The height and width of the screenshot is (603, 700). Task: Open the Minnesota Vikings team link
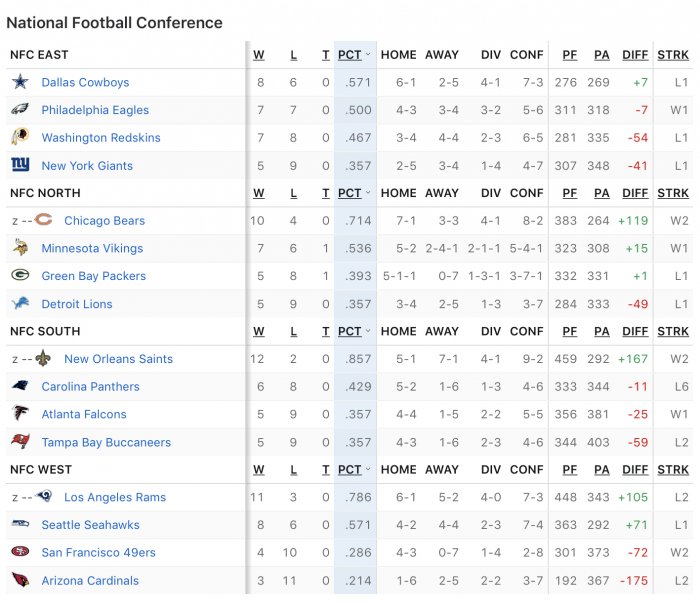[92, 249]
